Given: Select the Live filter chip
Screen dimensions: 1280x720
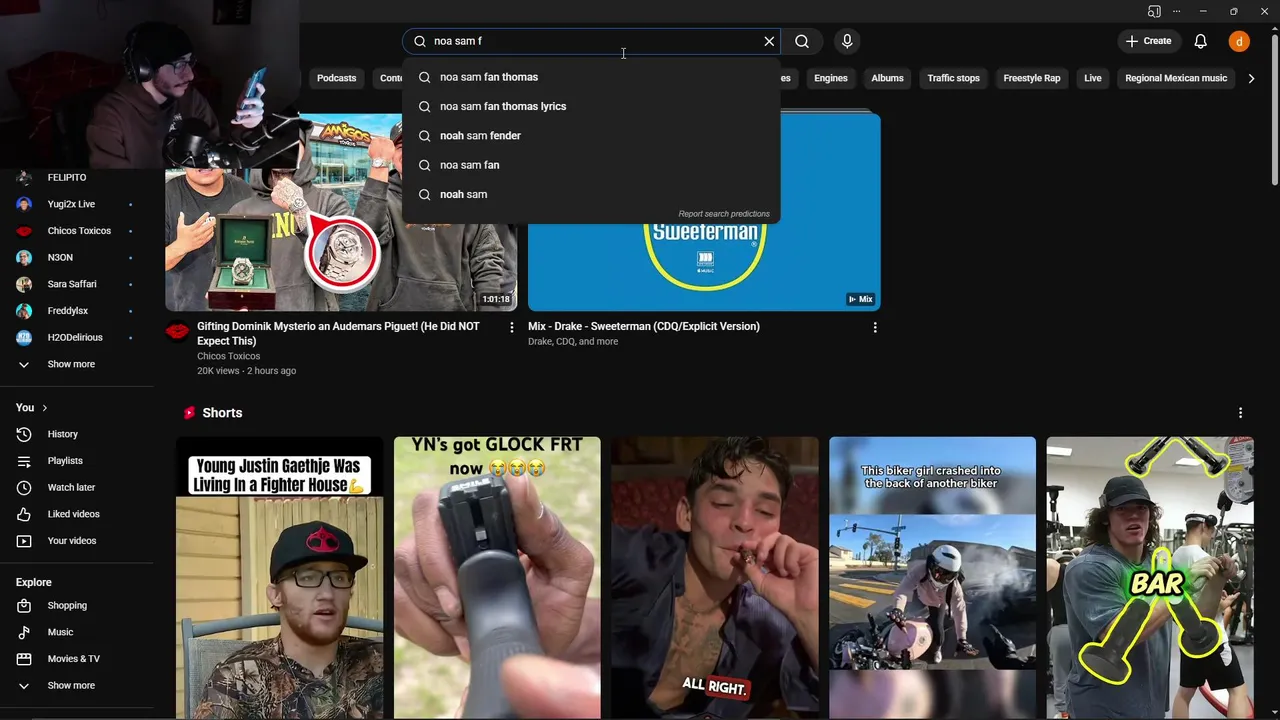Looking at the screenshot, I should point(1093,78).
